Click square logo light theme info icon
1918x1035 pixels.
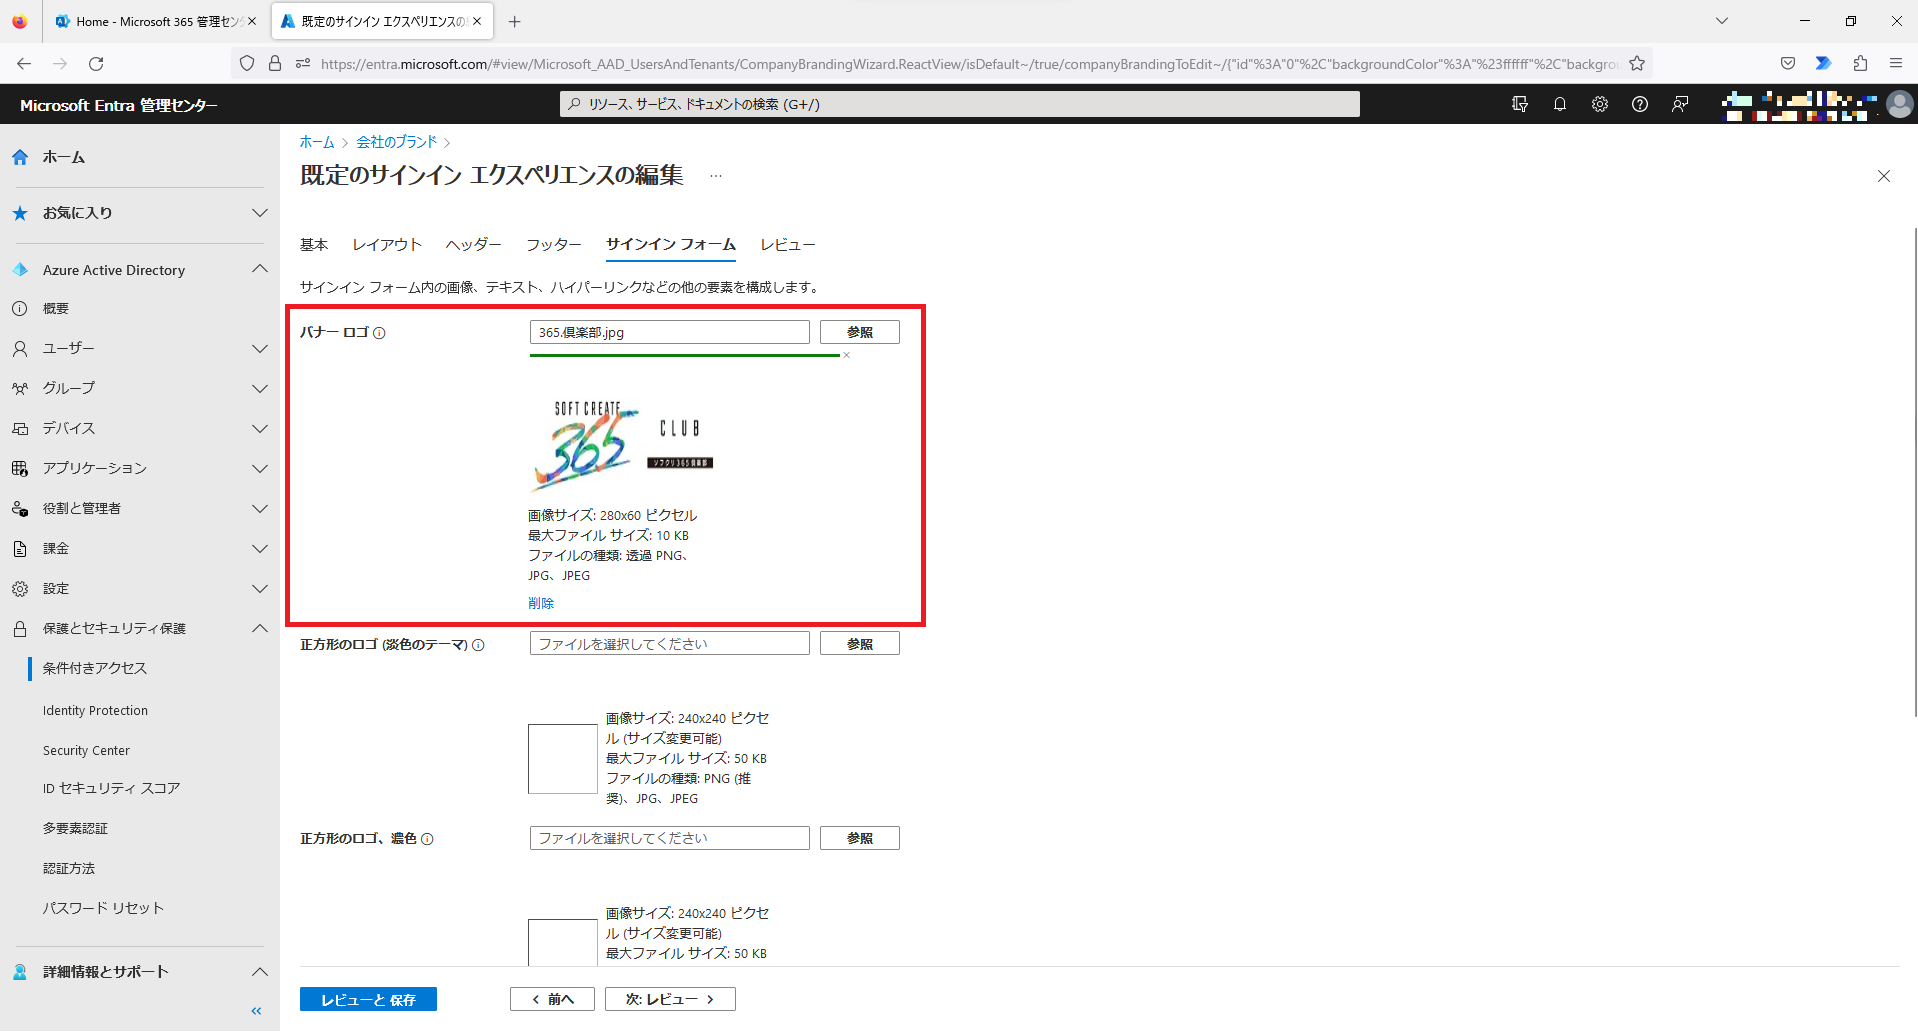click(478, 645)
